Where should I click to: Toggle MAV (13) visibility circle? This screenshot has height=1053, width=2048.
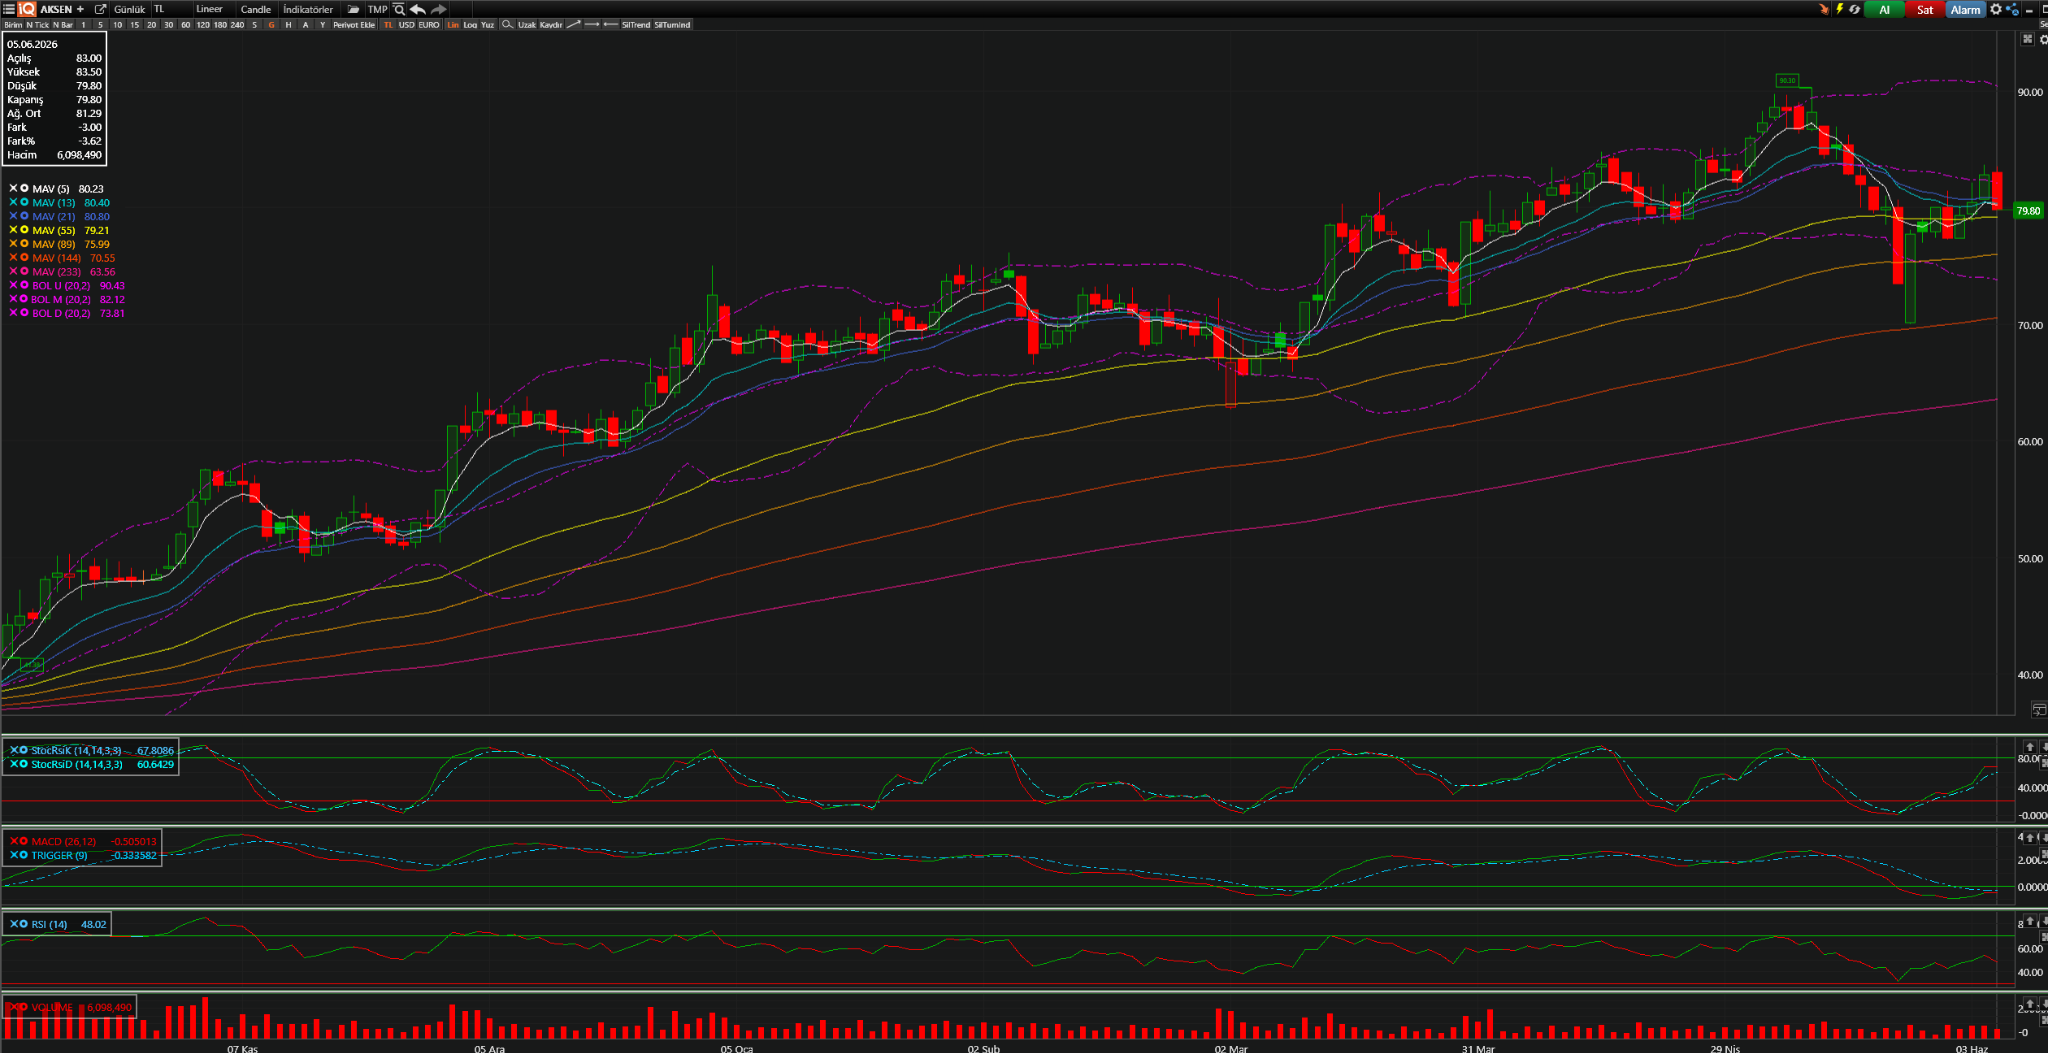24,202
